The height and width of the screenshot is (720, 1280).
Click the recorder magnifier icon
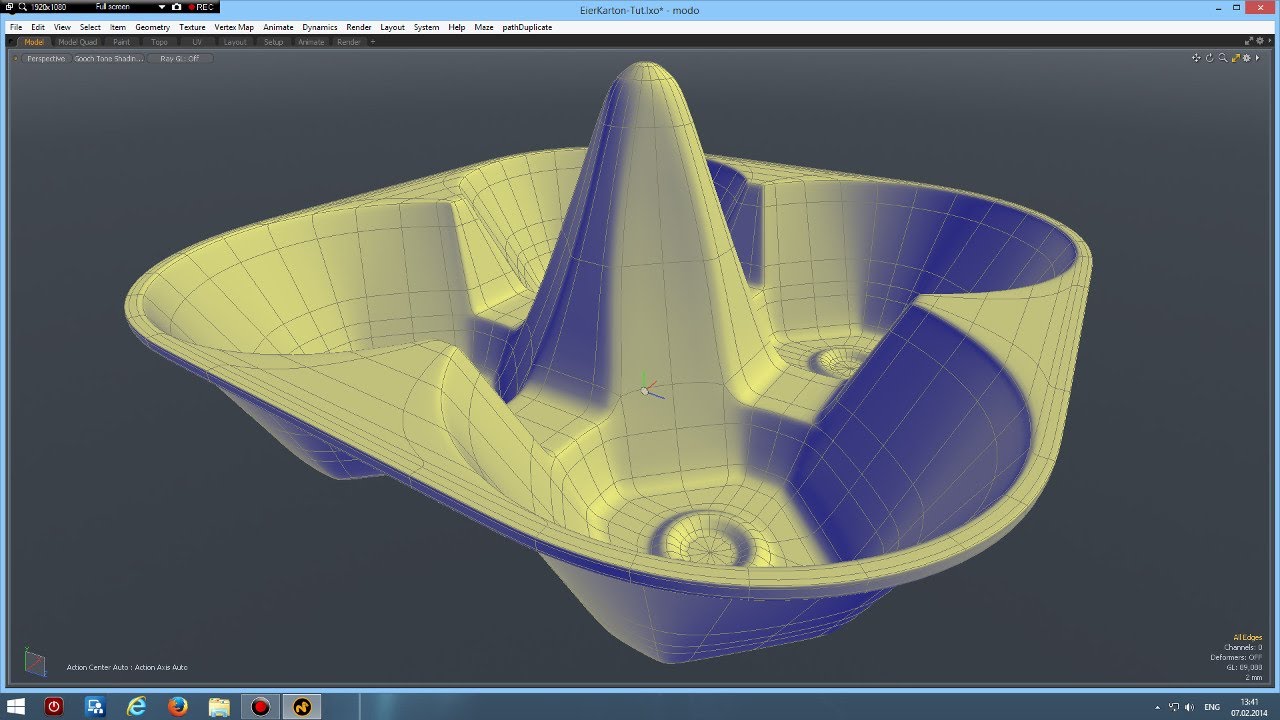point(23,7)
